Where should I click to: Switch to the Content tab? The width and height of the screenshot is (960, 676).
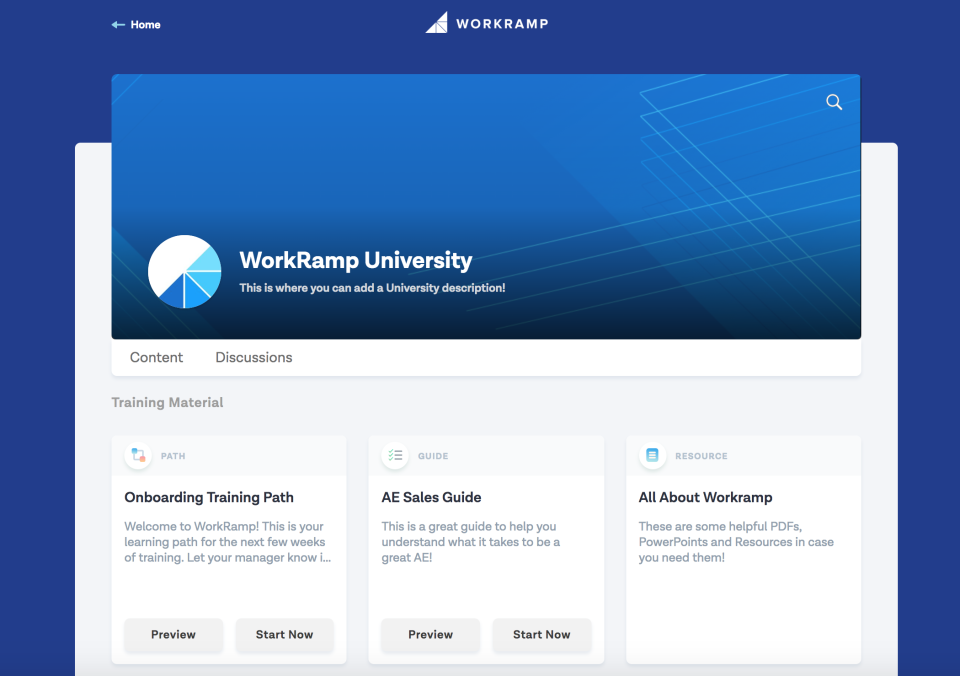coord(156,358)
